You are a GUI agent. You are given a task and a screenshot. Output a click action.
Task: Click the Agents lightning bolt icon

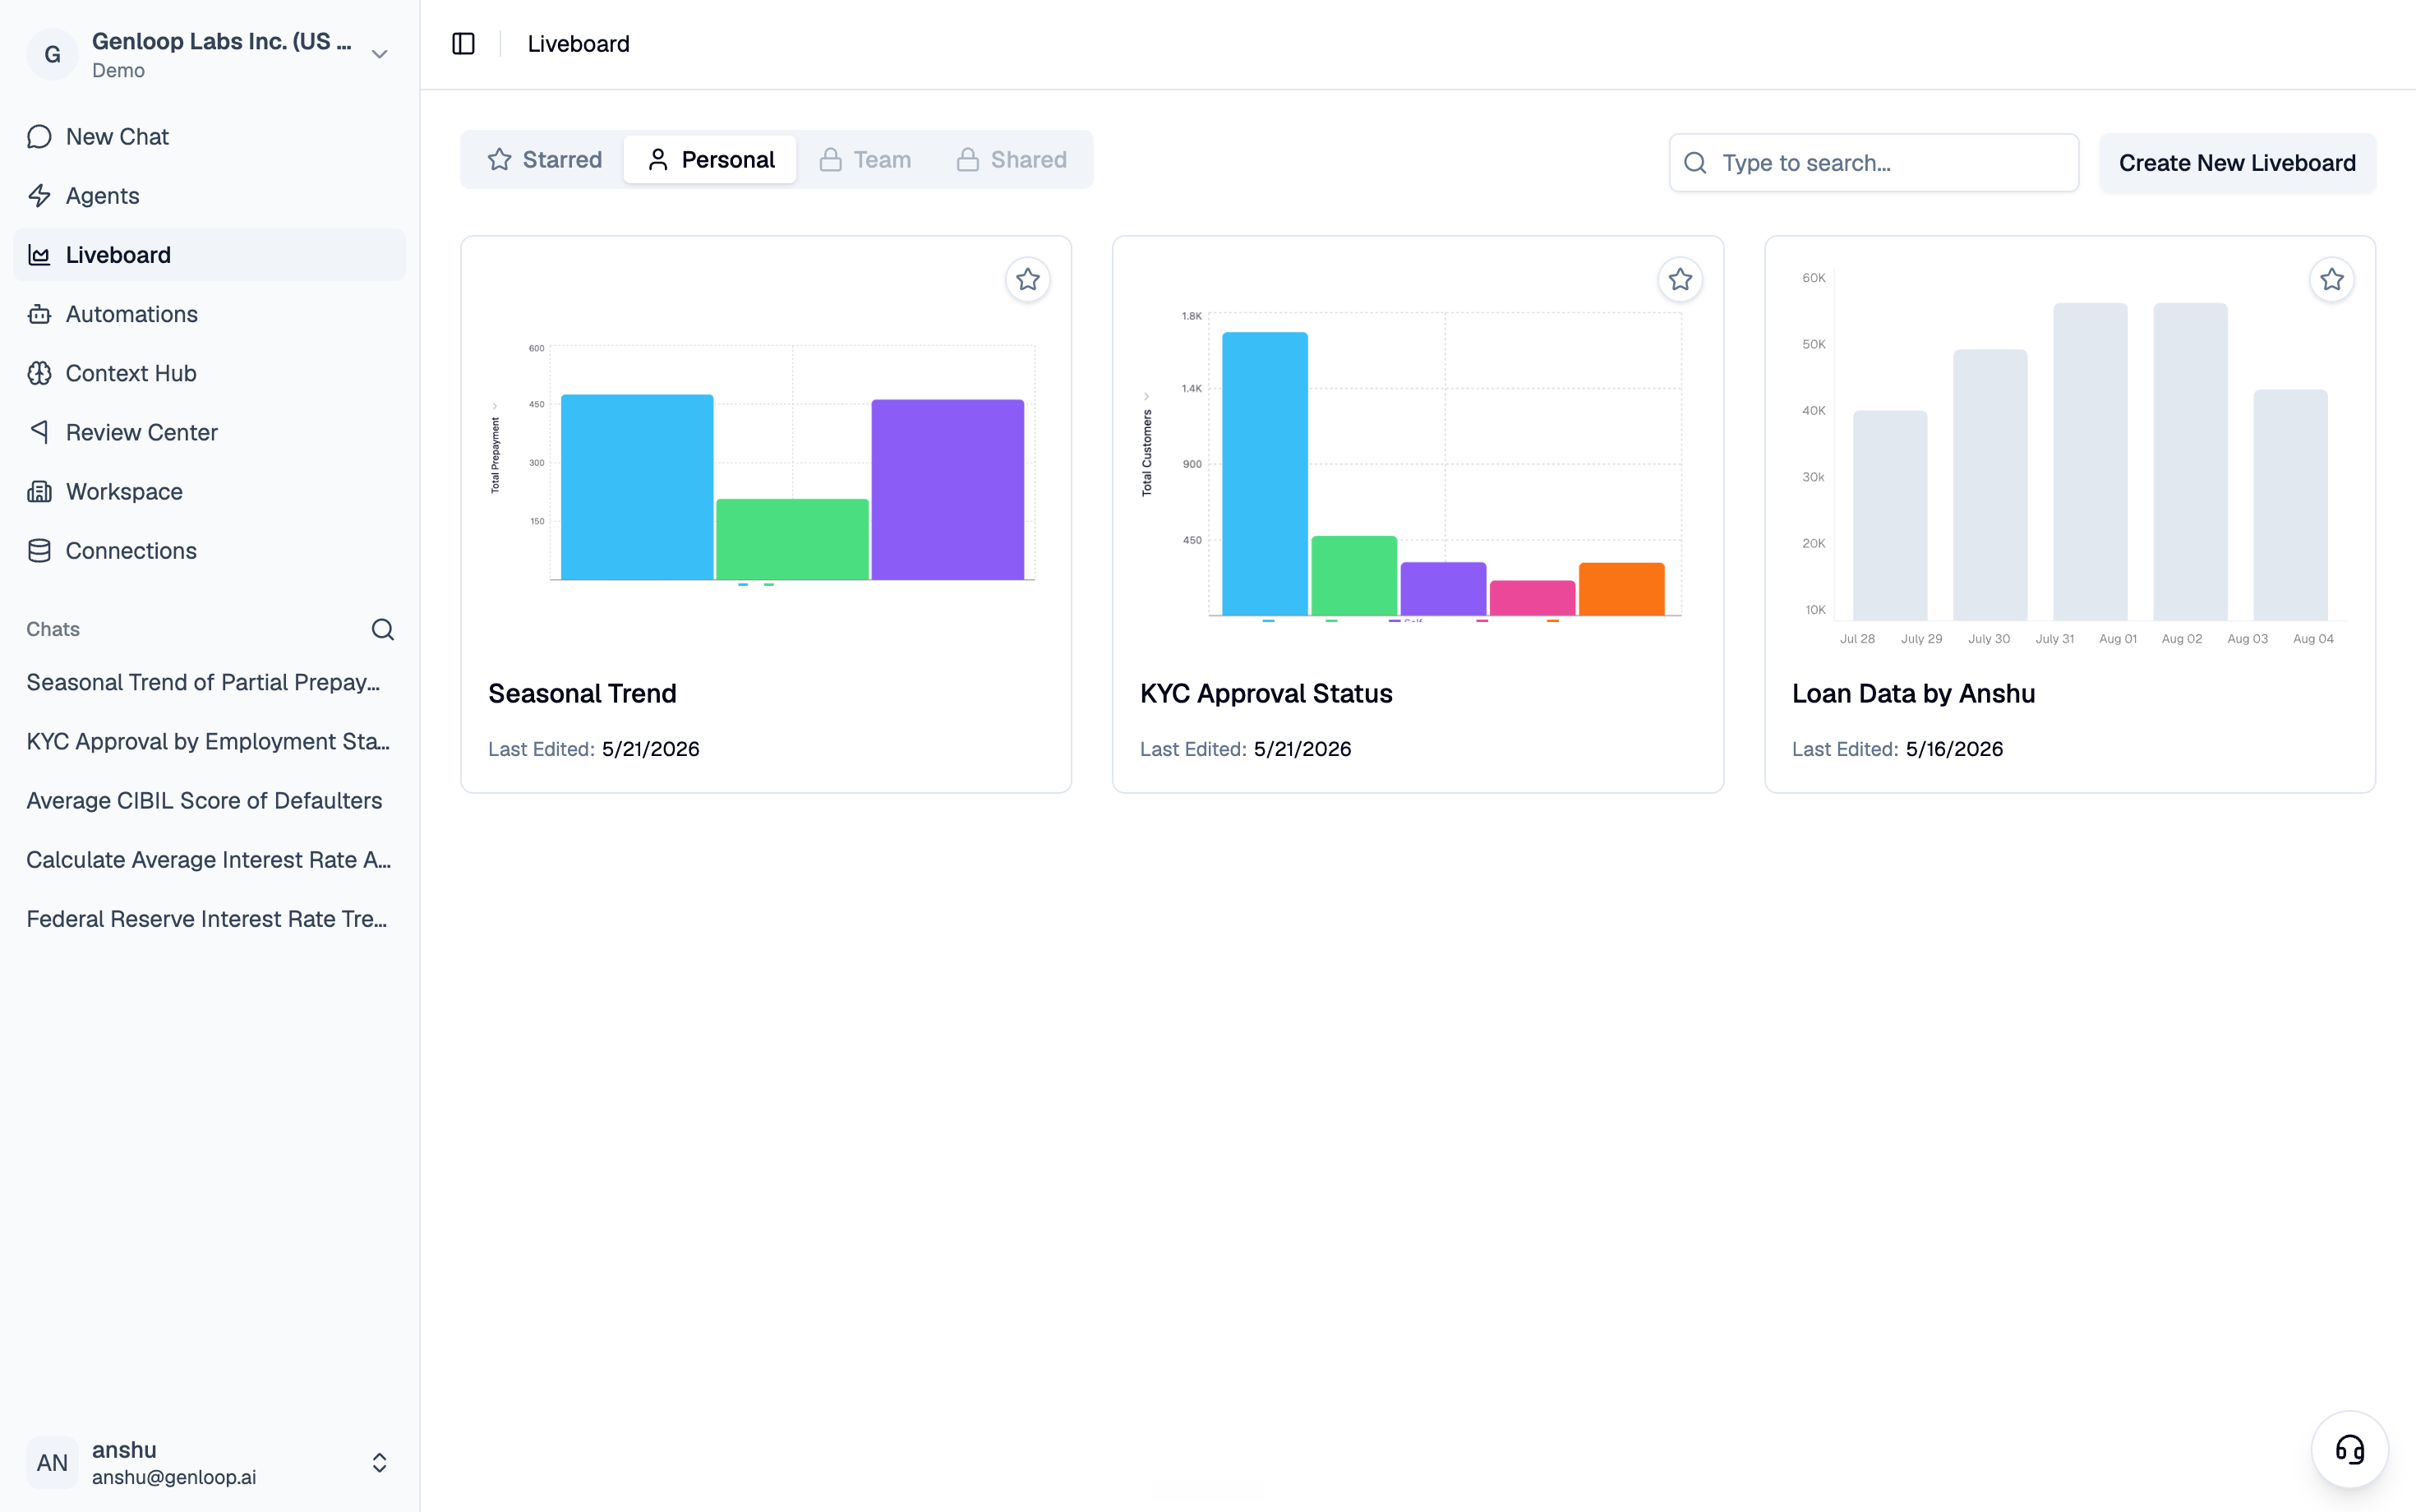[39, 196]
